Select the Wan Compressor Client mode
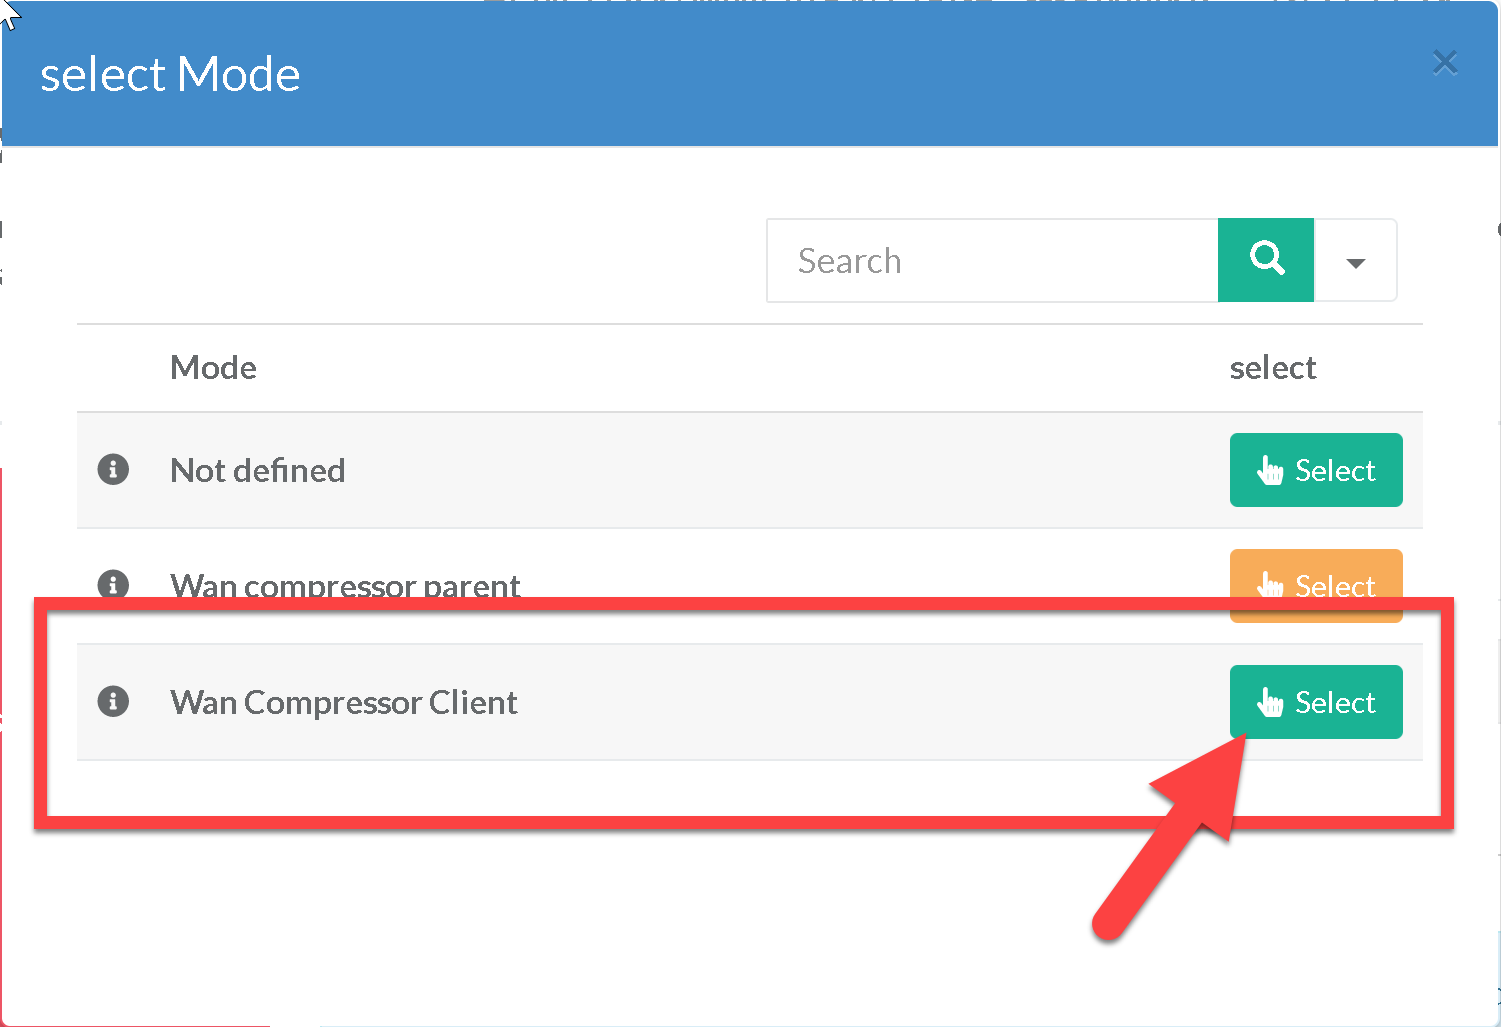This screenshot has height=1027, width=1501. (1316, 702)
